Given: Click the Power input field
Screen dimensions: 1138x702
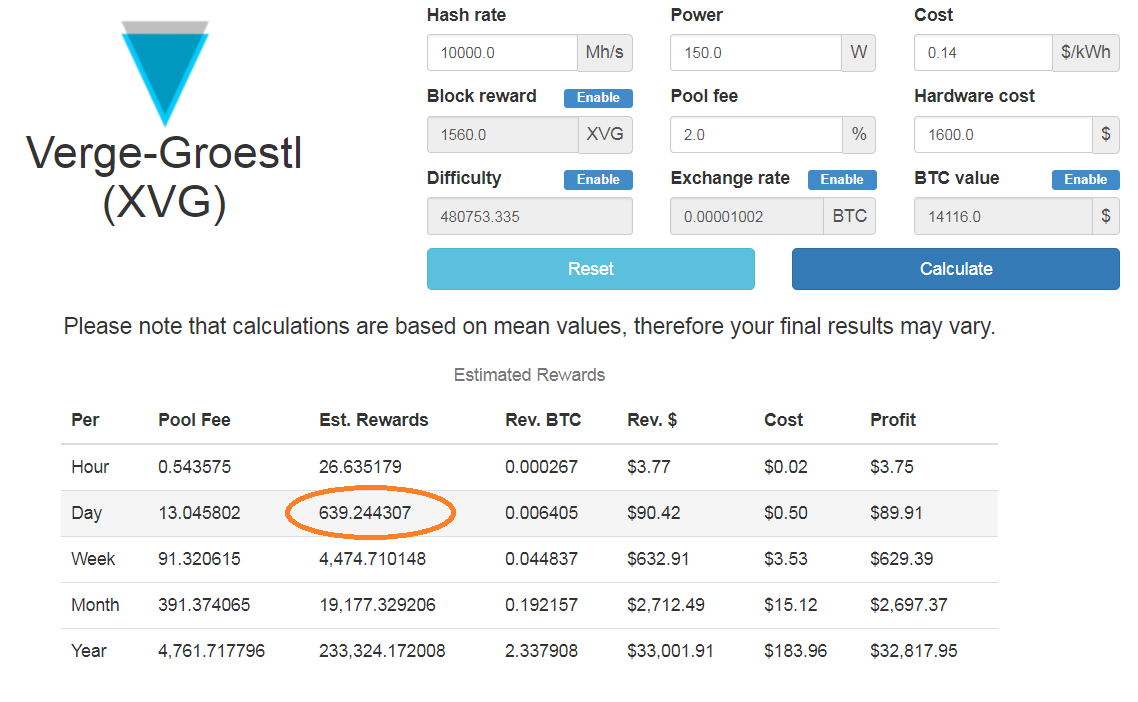Looking at the screenshot, I should click(x=756, y=53).
